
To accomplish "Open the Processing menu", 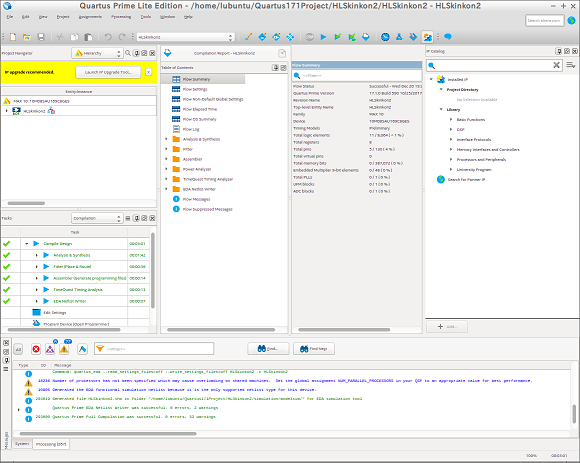I will (121, 17).
